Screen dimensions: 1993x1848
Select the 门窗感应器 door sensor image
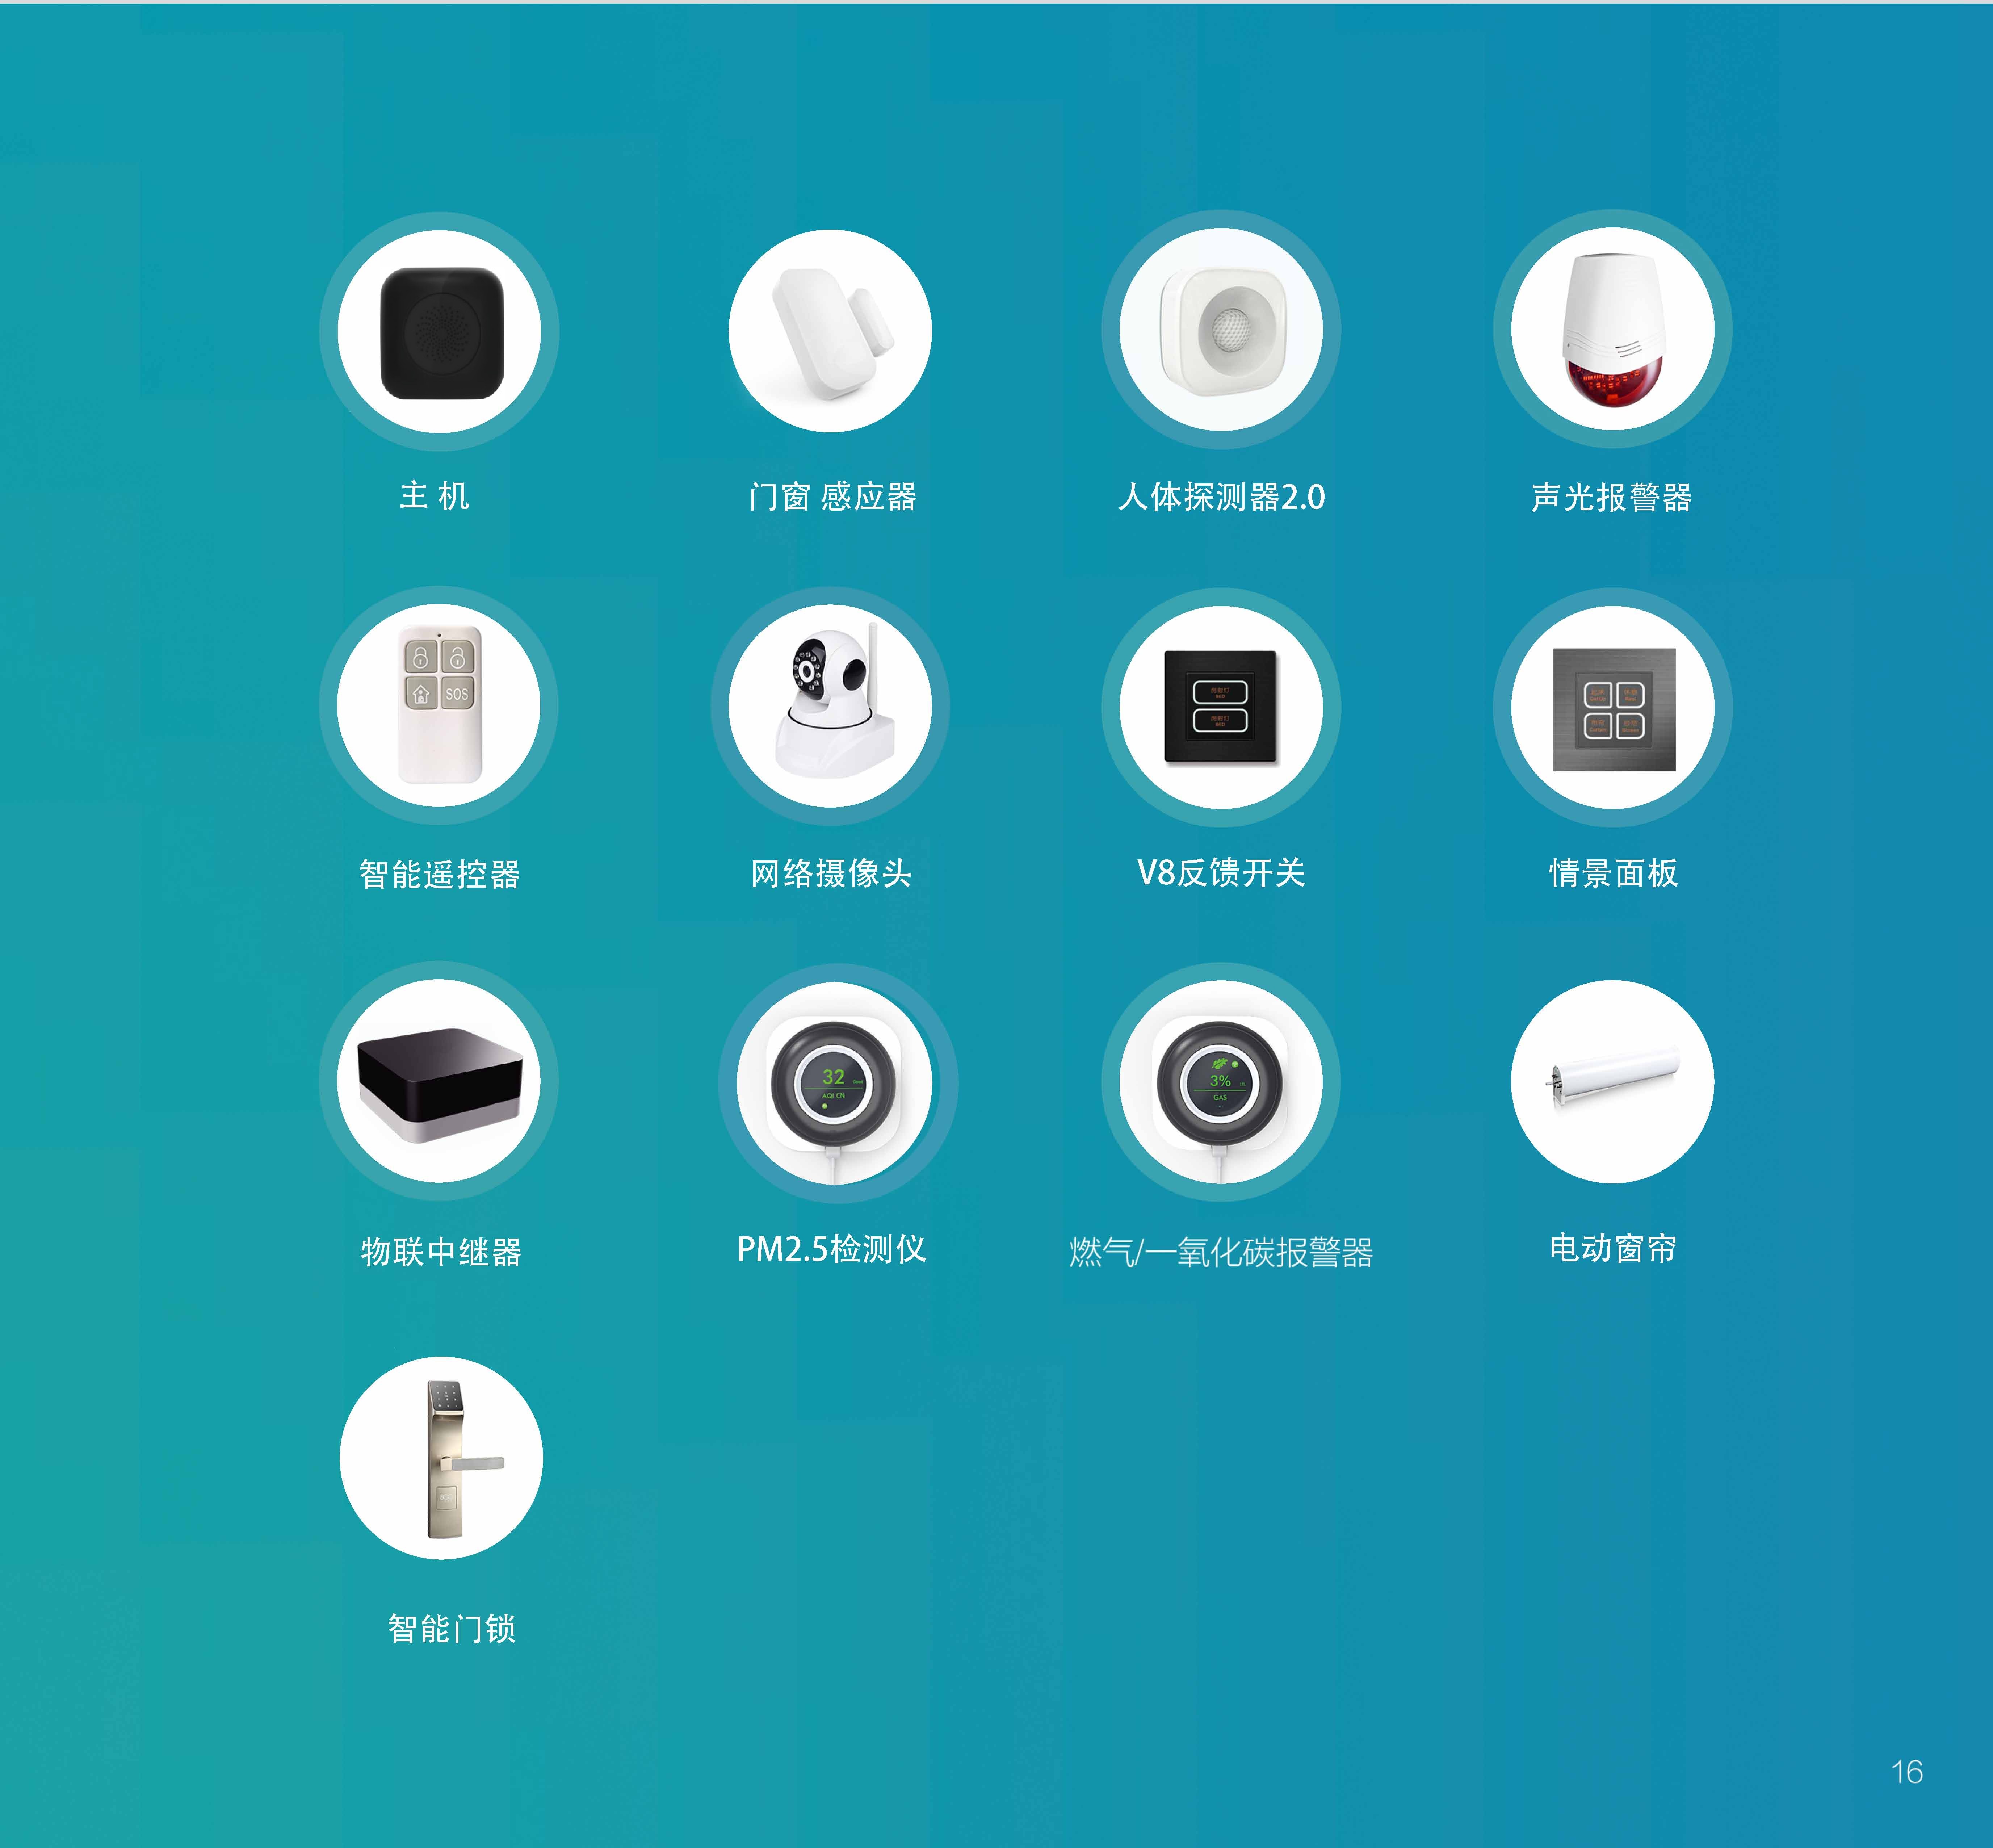(x=830, y=331)
